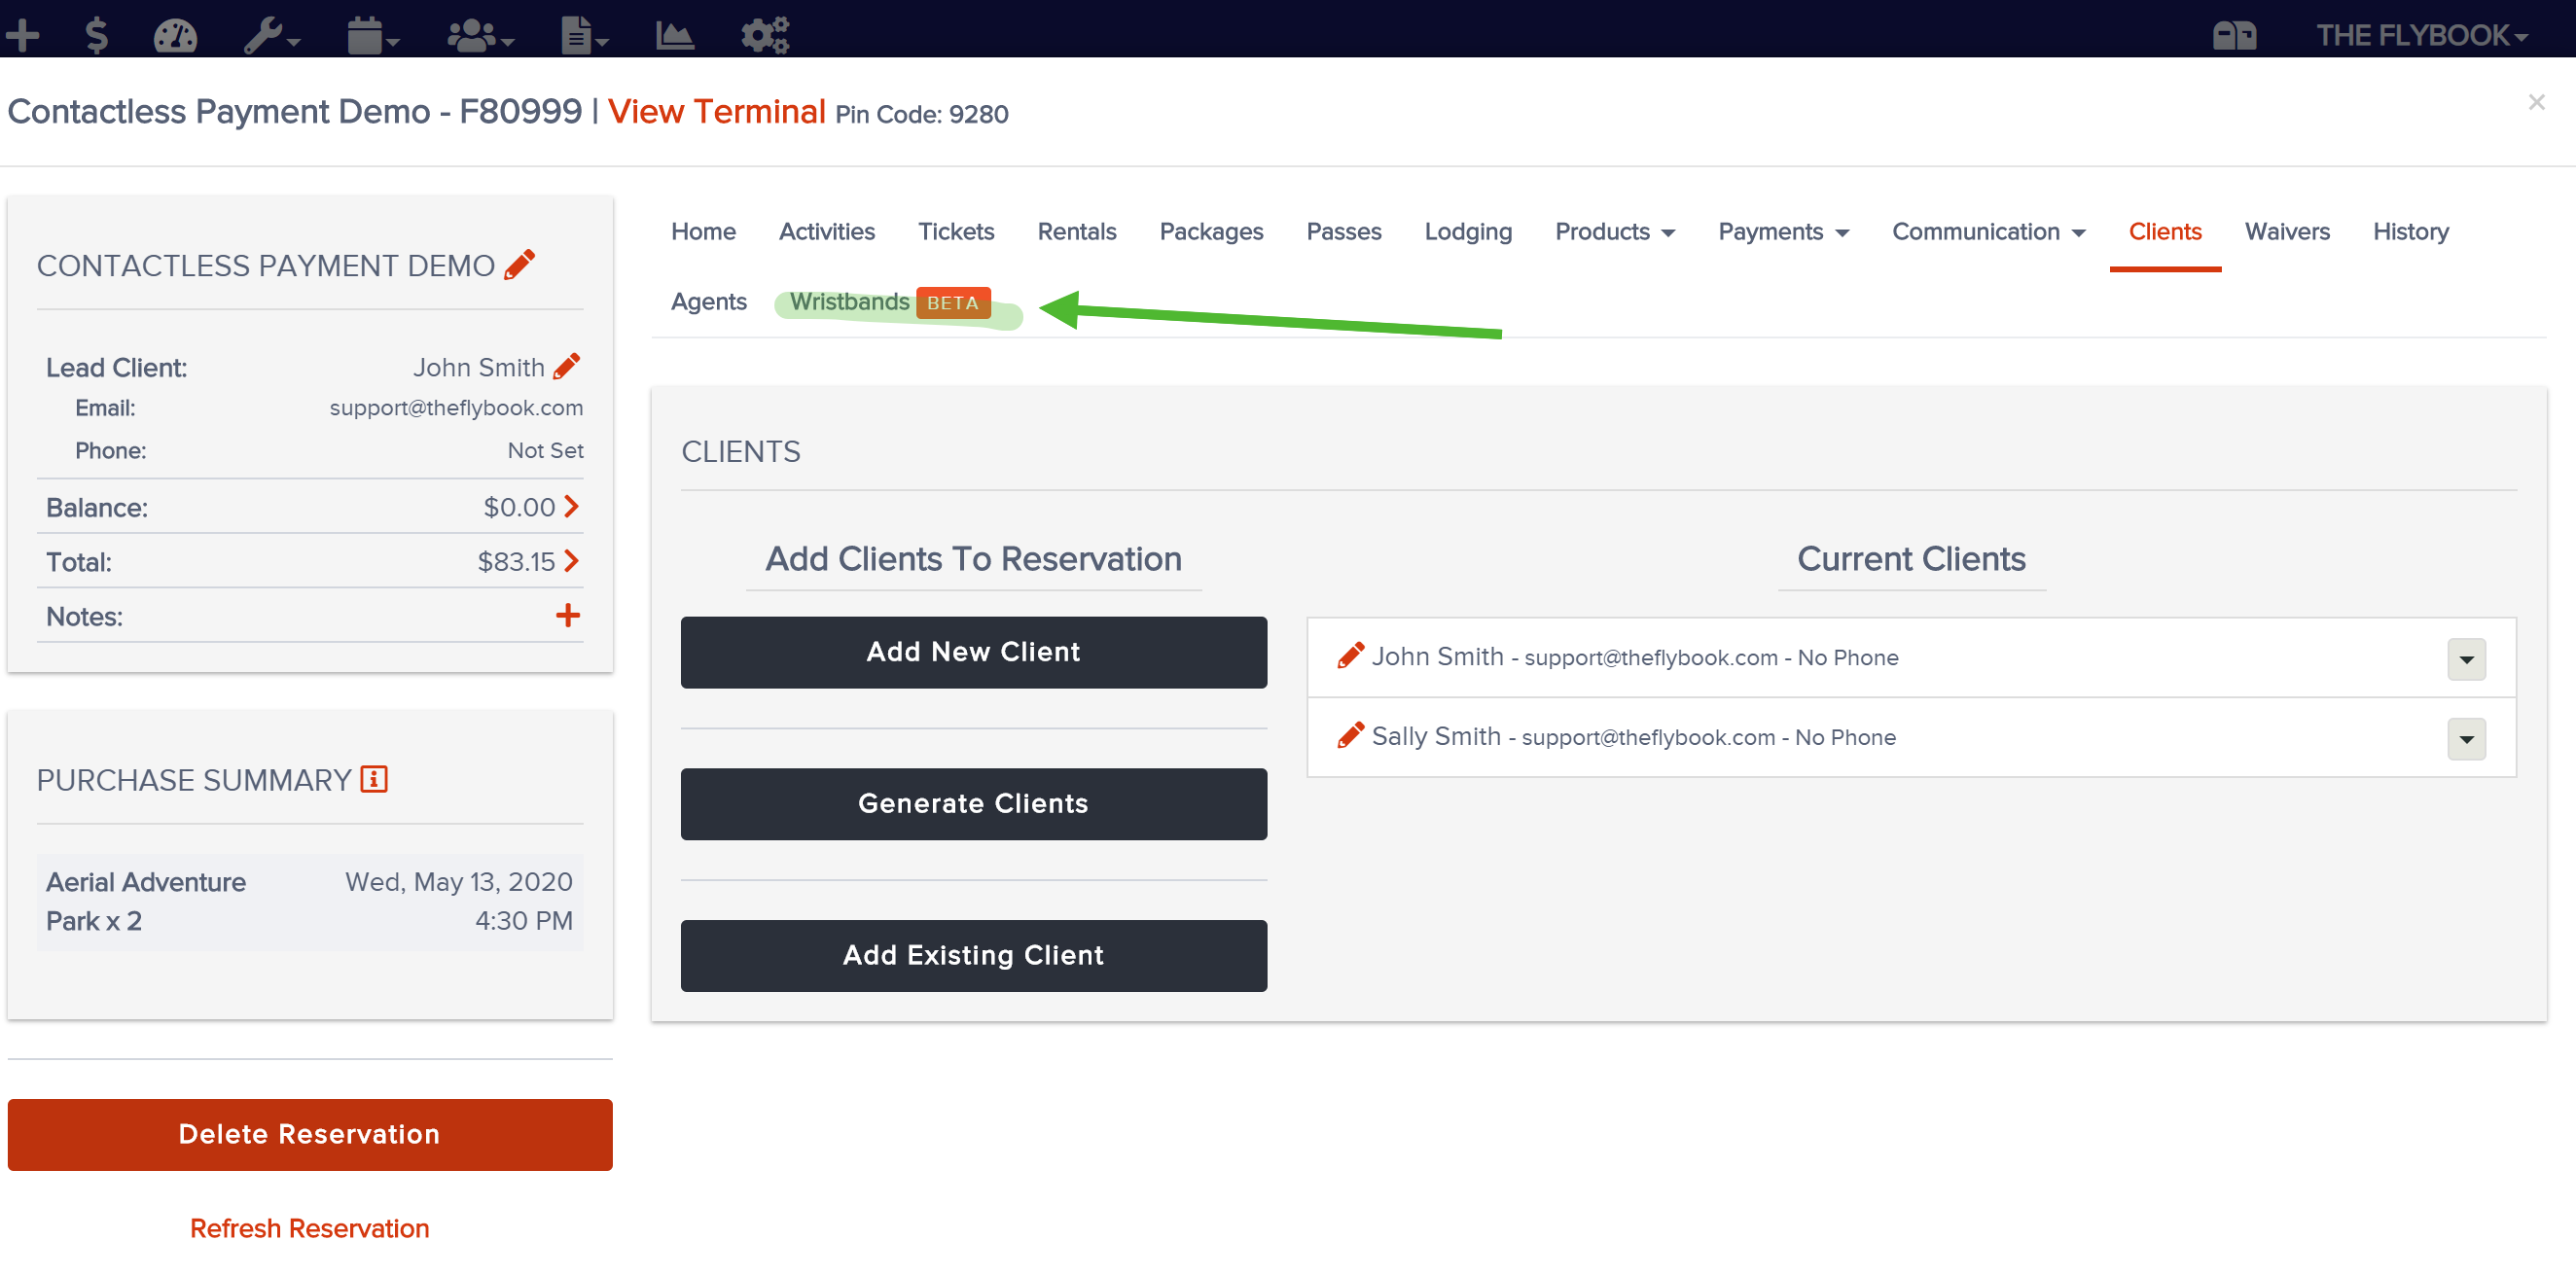Expand Sally Smith client row dropdown
2576x1276 pixels.
coord(2466,739)
